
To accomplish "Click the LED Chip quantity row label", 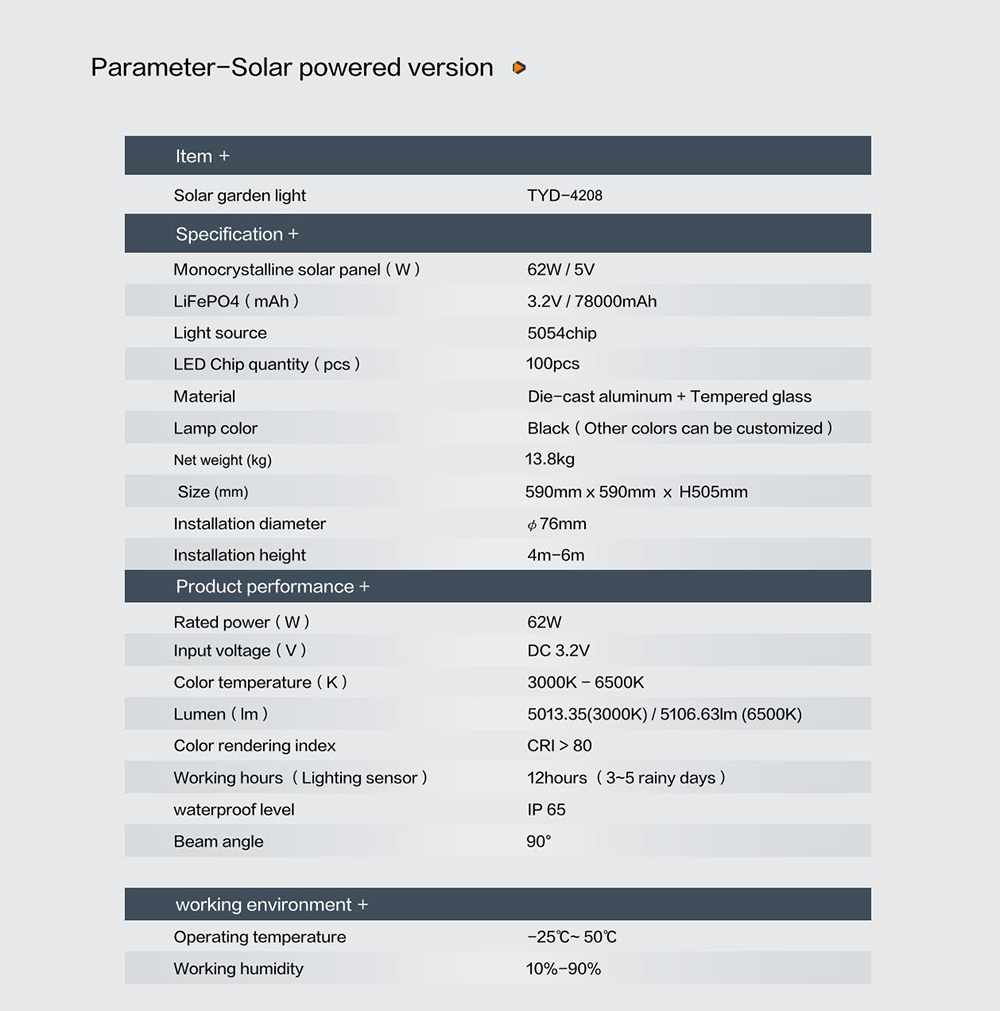I will click(x=266, y=364).
